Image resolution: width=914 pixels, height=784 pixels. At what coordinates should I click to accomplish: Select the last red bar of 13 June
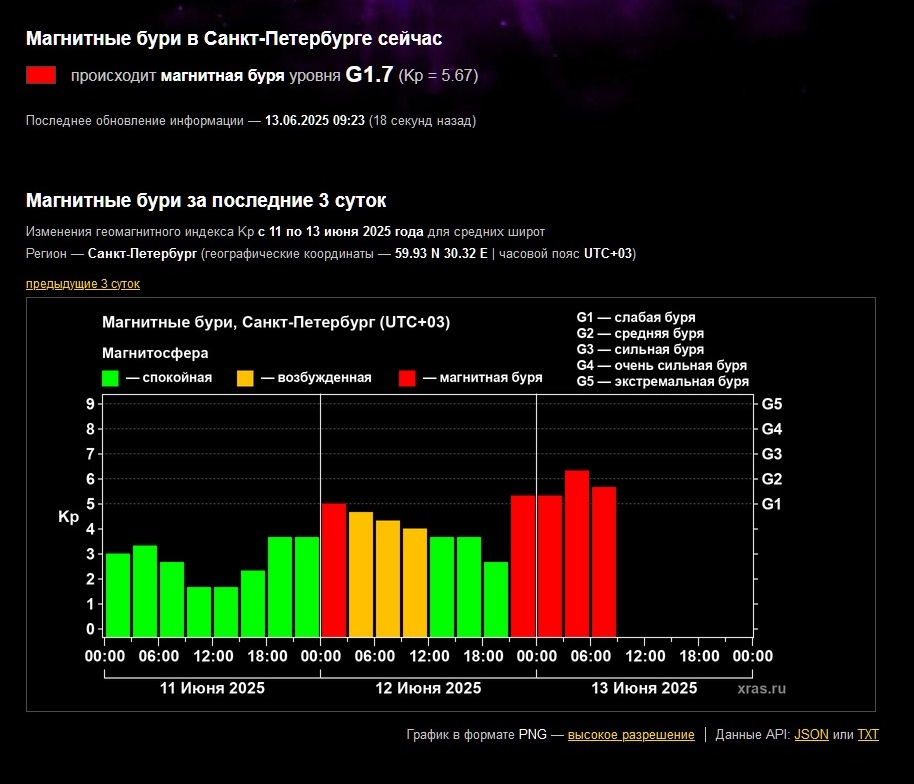click(x=604, y=562)
